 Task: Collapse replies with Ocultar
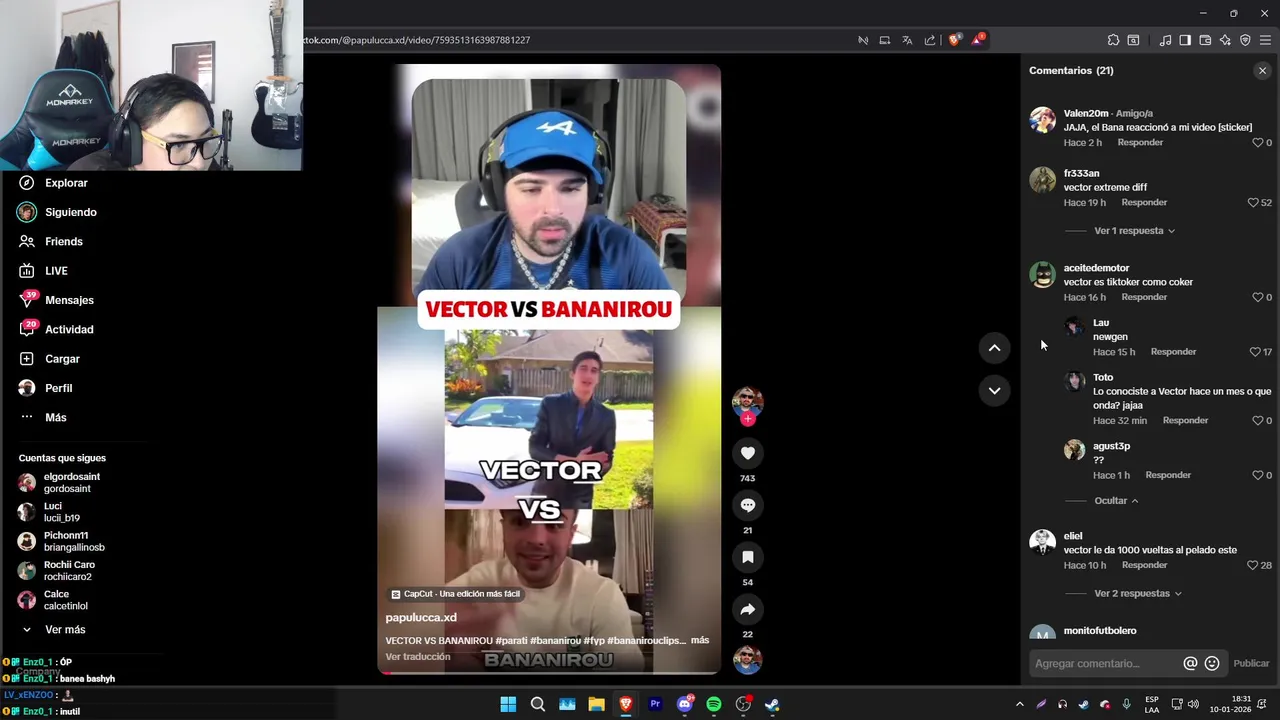(x=1116, y=501)
